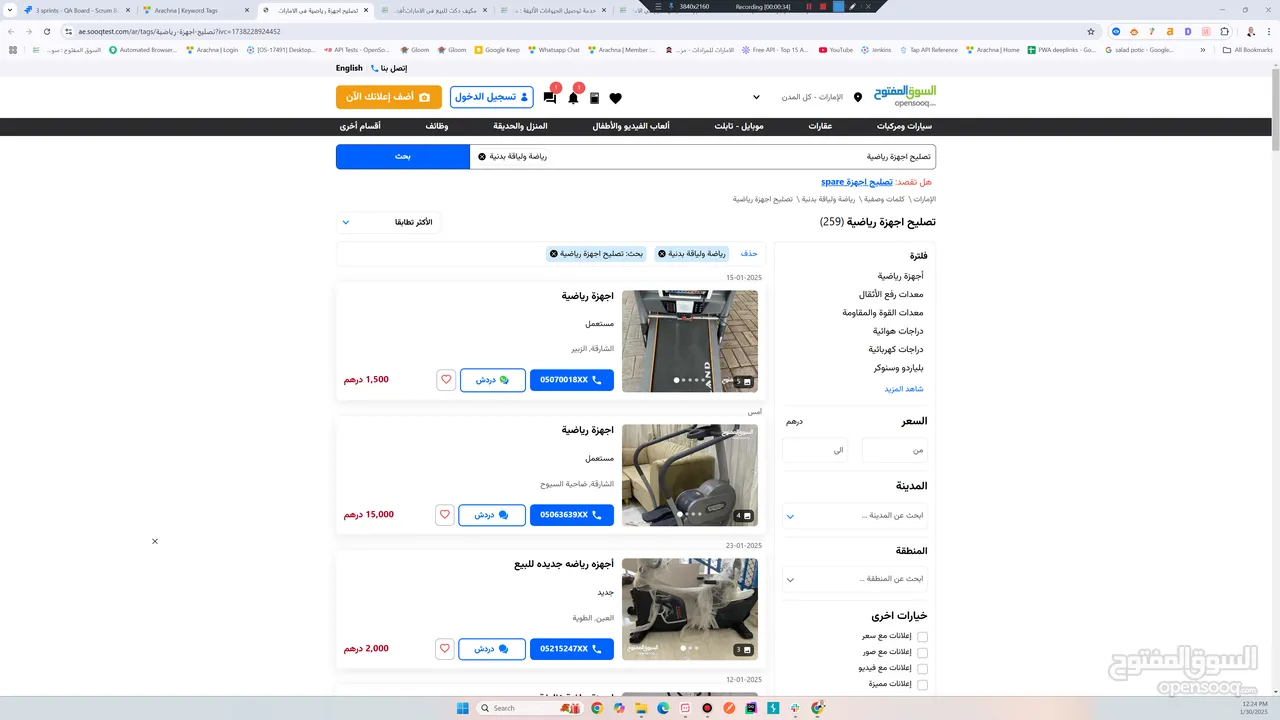The width and height of the screenshot is (1280, 720).
Task: Open the thumbnail of the 15,000 dirham listing
Action: click(690, 475)
